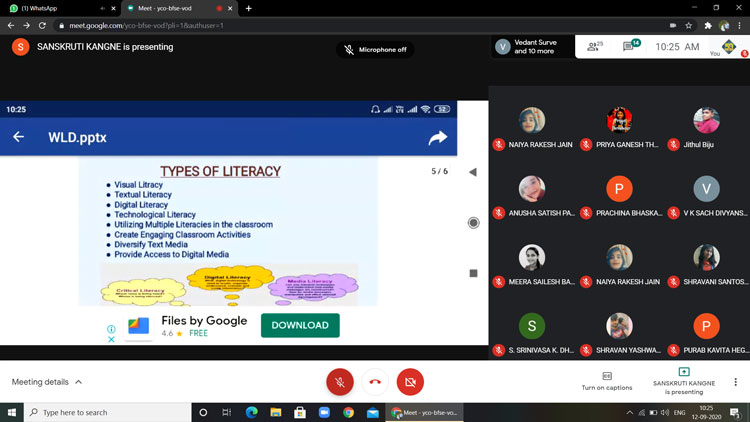Reload the Google Meet page
750x422 pixels.
[41, 25]
